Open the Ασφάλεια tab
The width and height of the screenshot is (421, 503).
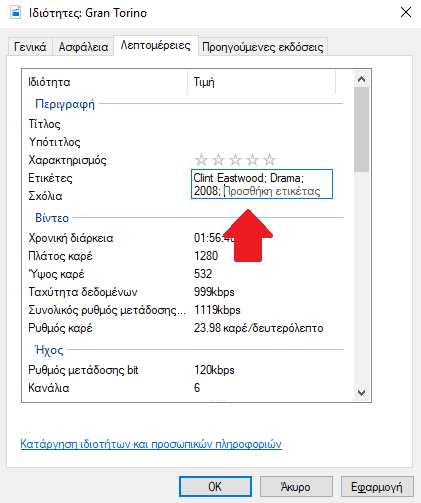point(83,47)
